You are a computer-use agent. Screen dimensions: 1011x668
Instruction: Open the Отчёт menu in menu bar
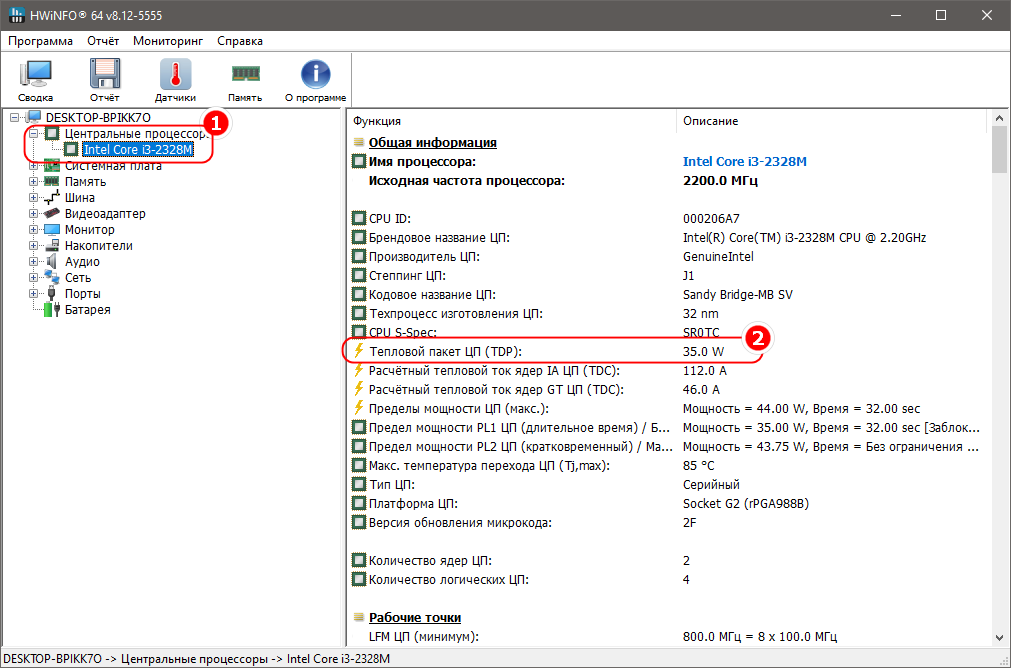[103, 41]
